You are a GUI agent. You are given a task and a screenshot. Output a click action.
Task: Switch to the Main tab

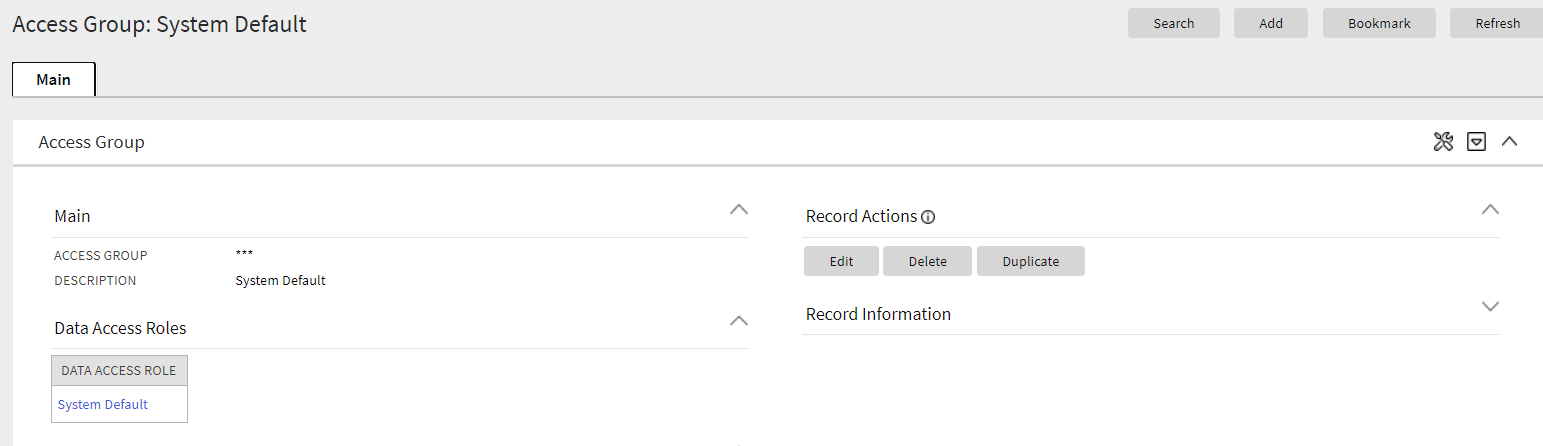[x=54, y=79]
